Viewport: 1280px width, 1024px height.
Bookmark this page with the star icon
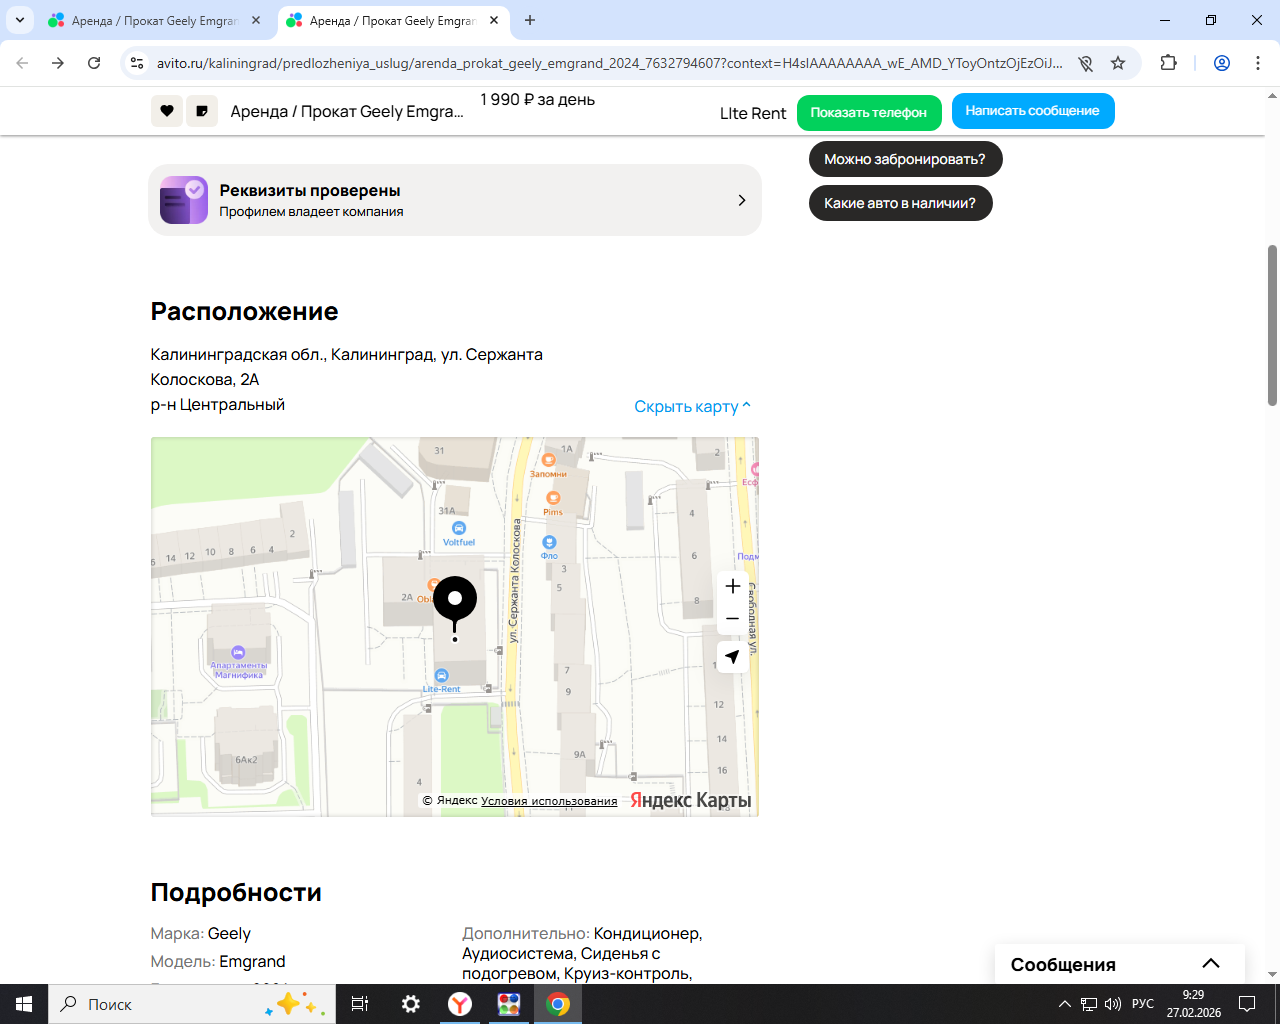pos(1118,63)
